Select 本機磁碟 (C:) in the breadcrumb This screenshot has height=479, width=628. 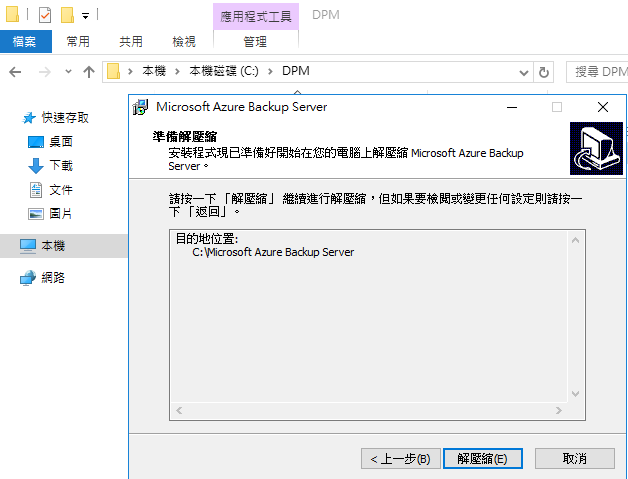(x=223, y=71)
